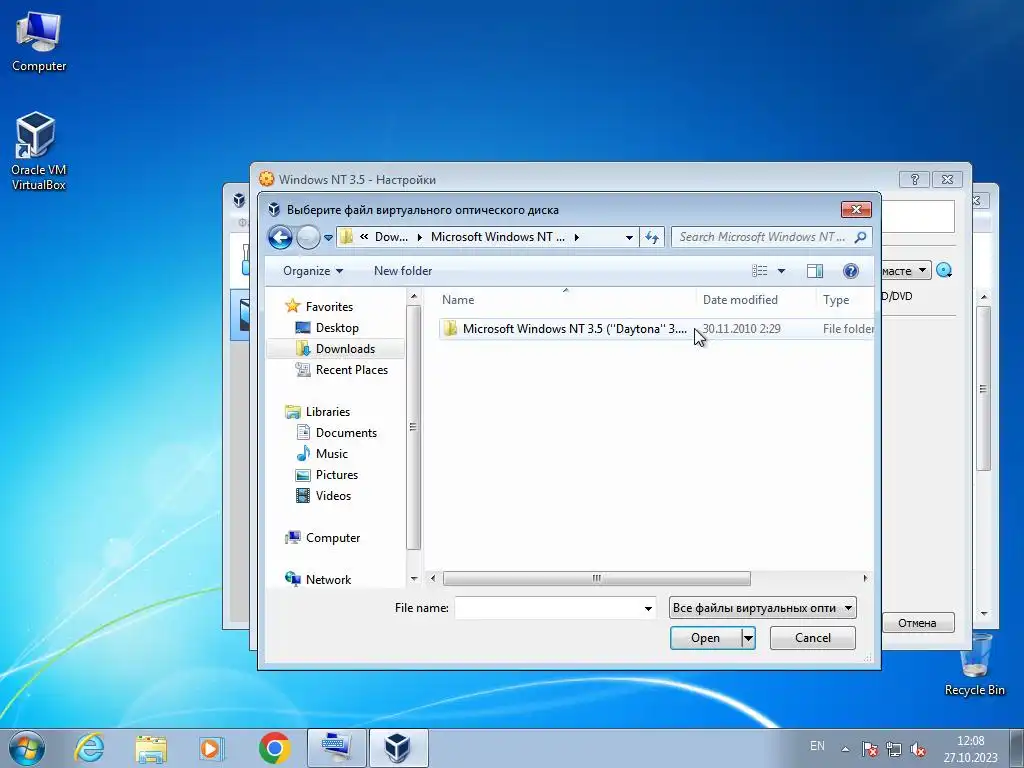Launch Internet Explorer from taskbar
This screenshot has height=768, width=1024.
(x=89, y=748)
